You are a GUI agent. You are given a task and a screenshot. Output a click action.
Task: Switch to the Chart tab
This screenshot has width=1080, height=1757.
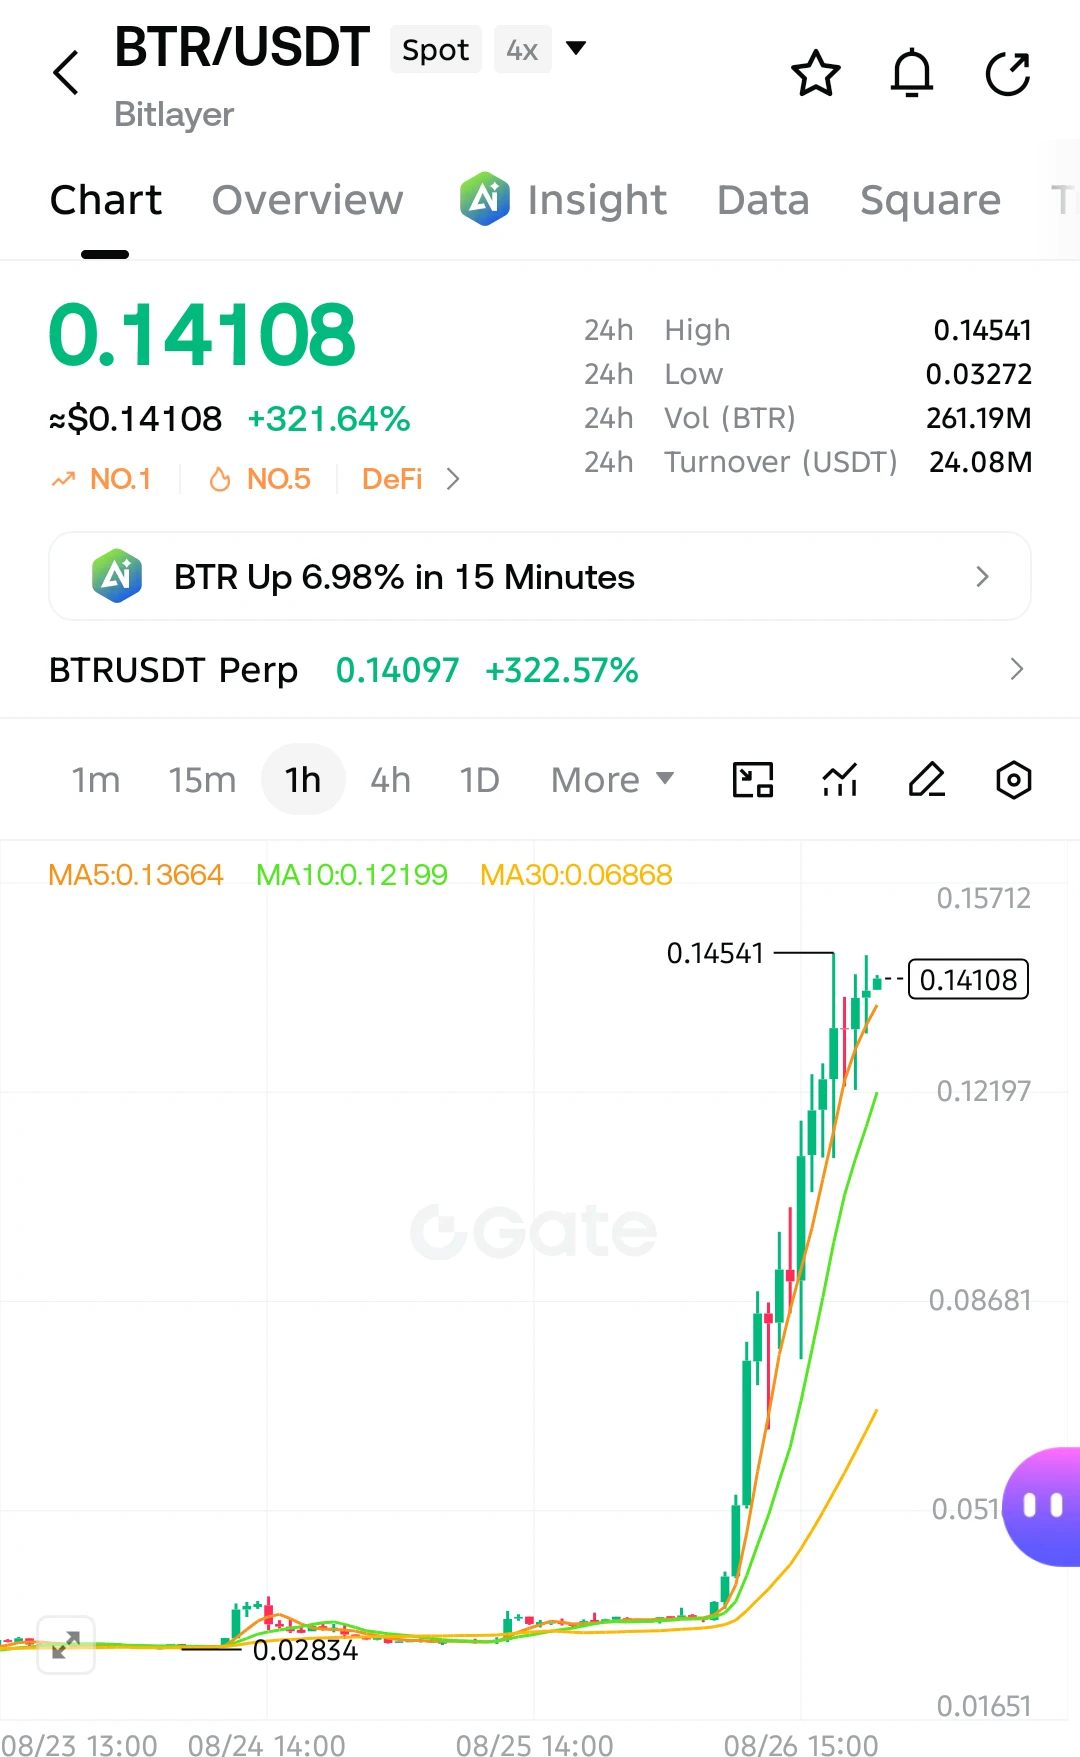tap(106, 200)
